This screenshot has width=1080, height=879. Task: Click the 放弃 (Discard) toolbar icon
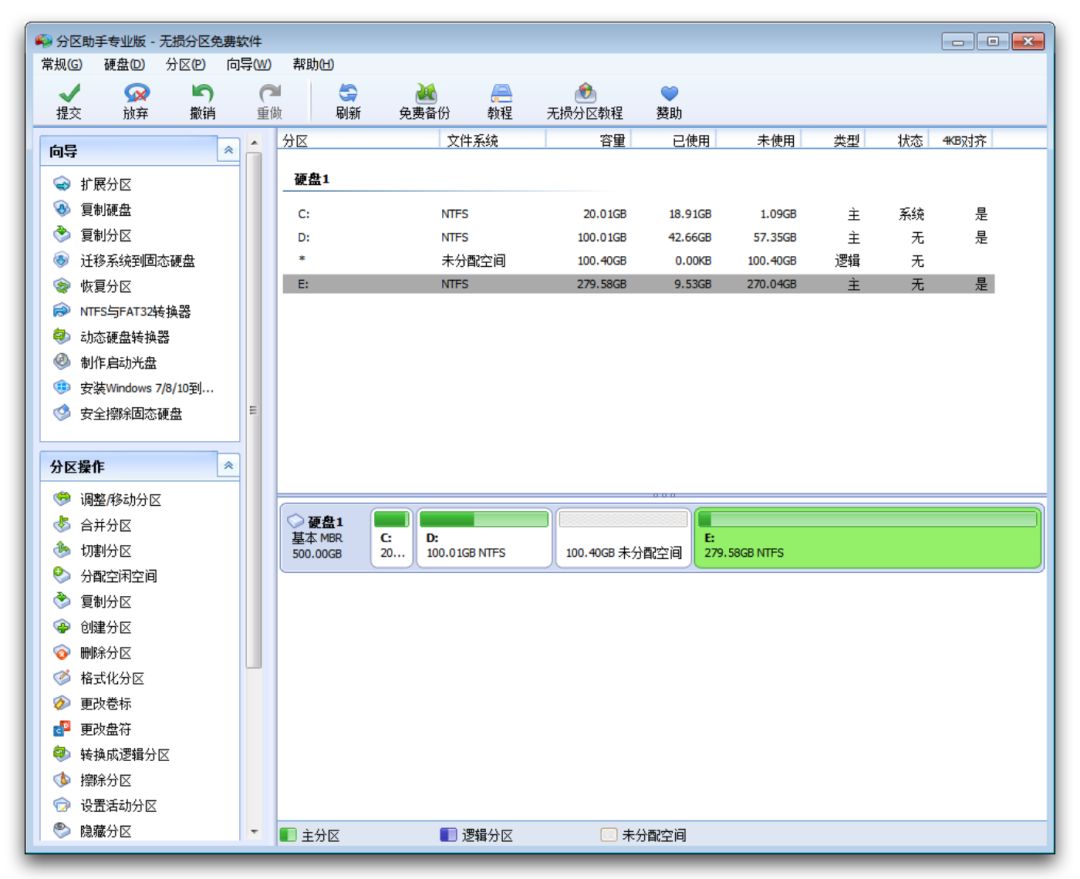[x=136, y=94]
